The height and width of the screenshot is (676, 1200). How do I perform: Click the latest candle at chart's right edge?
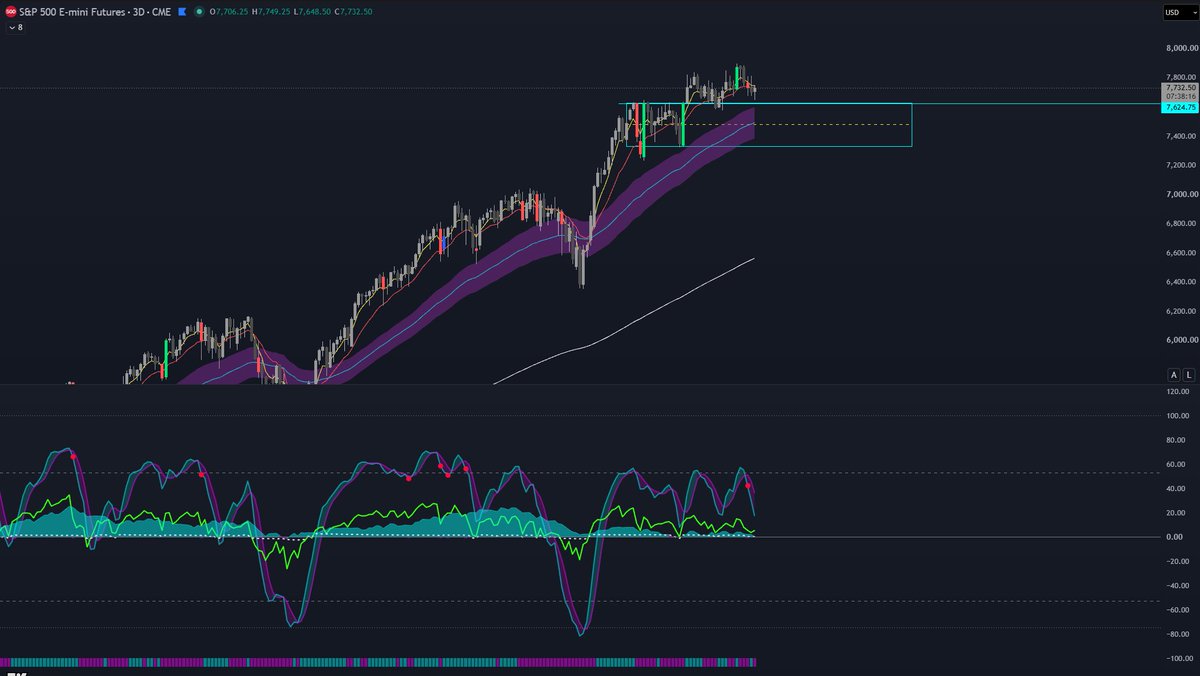[x=755, y=91]
